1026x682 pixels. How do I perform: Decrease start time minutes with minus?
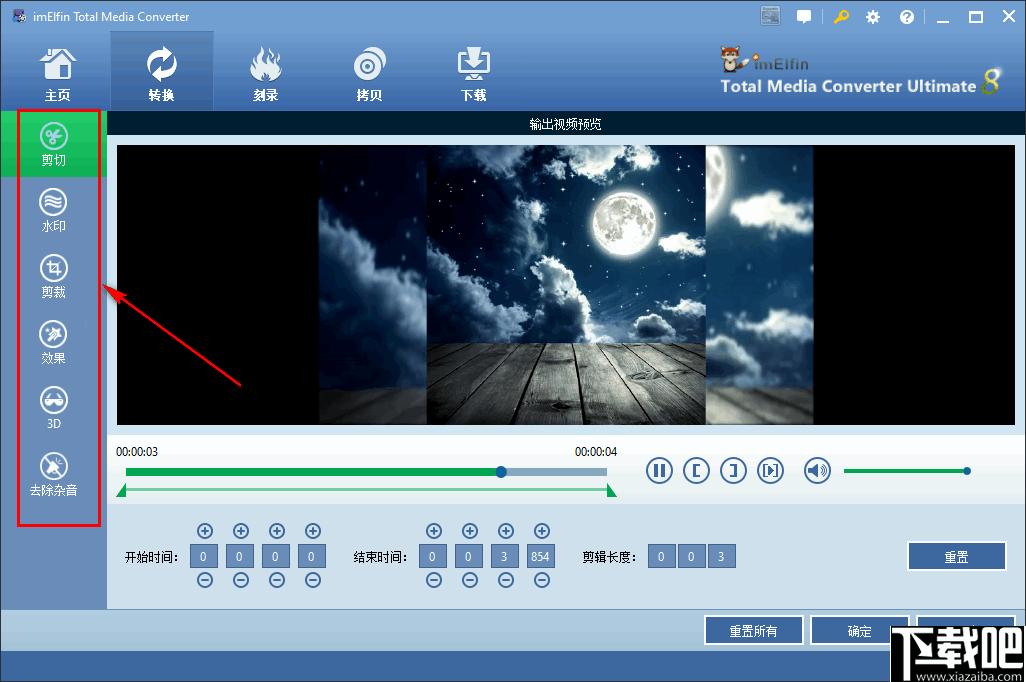241,580
